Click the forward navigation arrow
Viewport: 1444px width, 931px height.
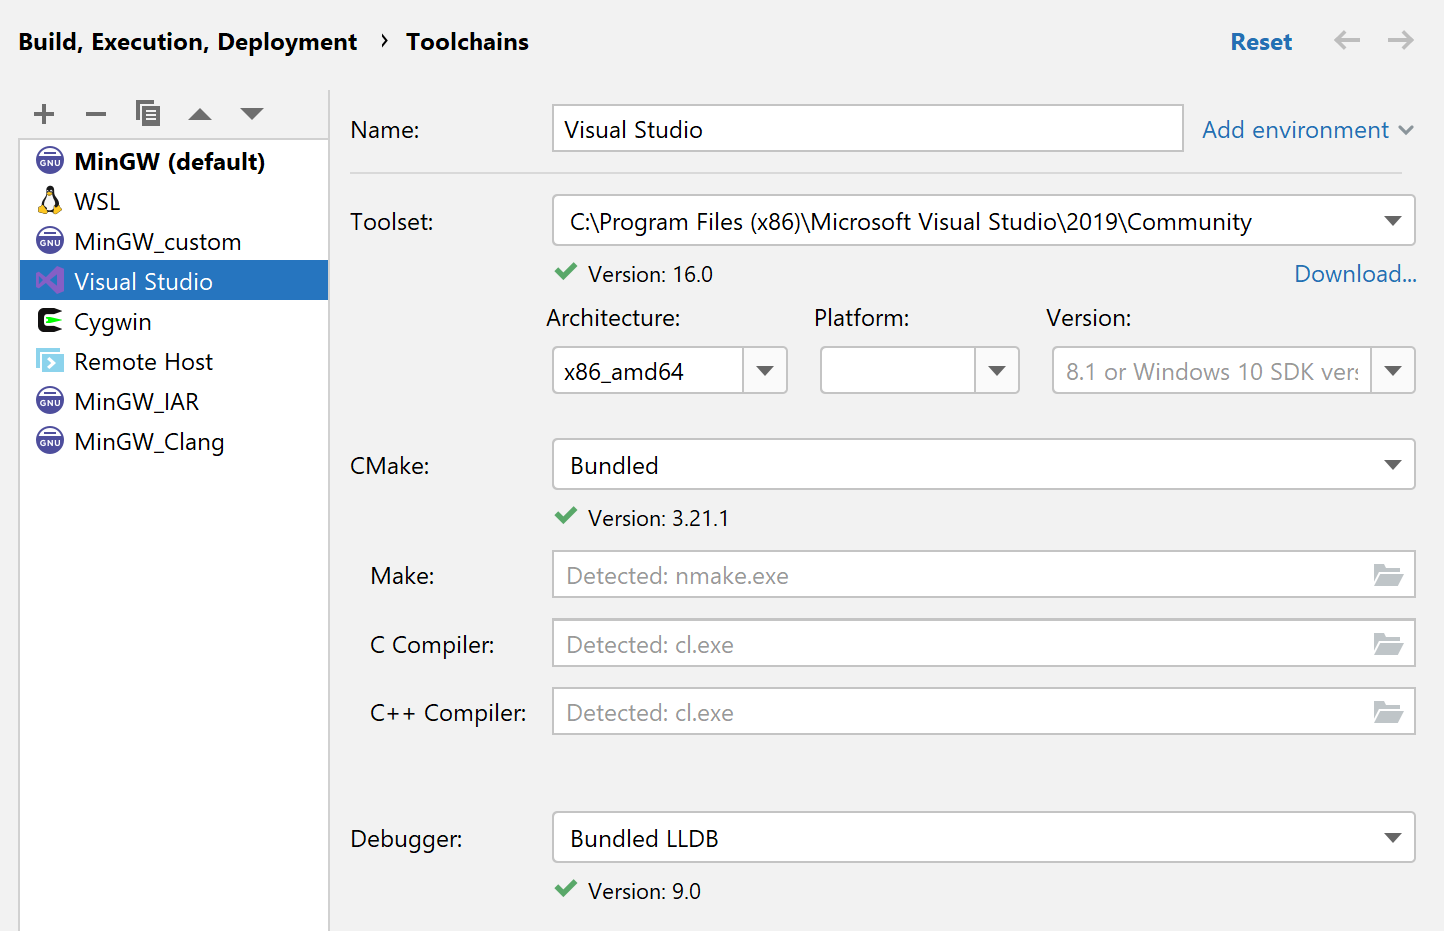coord(1400,41)
